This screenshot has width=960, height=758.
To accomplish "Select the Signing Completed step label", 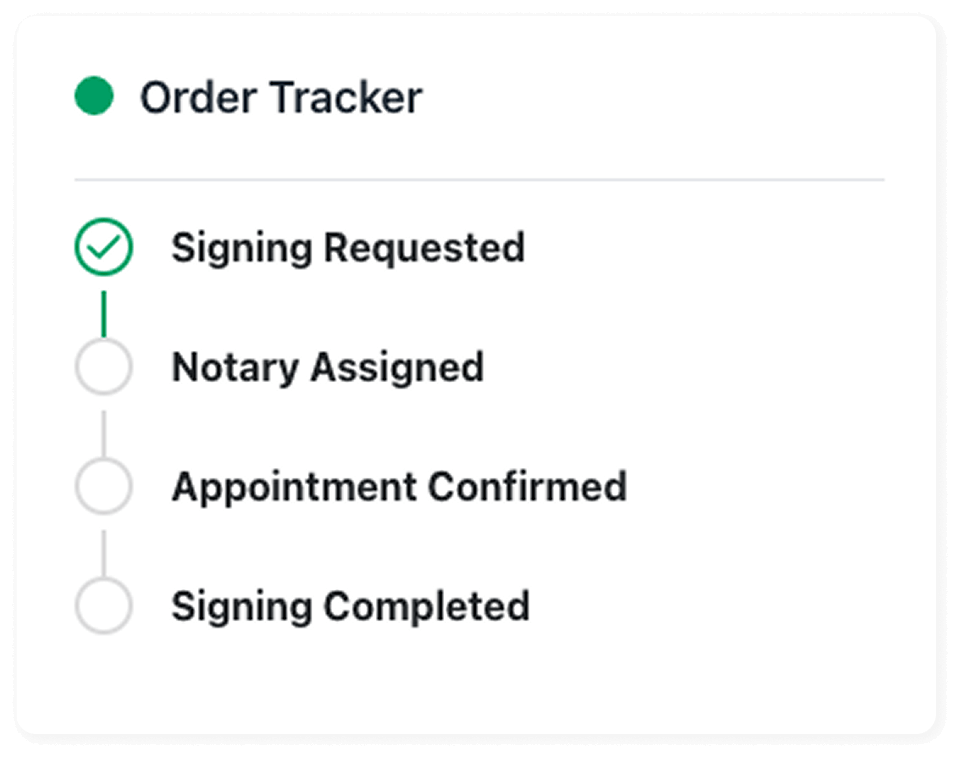I will point(350,607).
